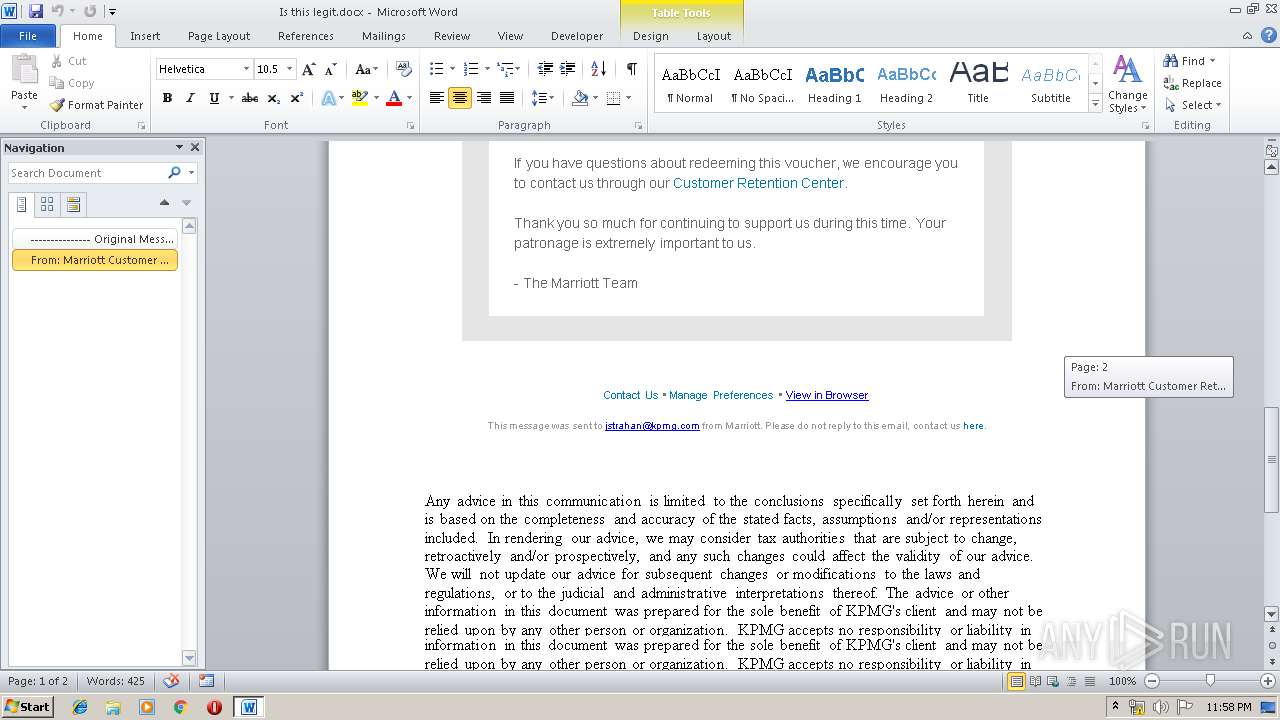Viewport: 1280px width, 720px height.
Task: Toggle subscript formatting
Action: (x=274, y=98)
